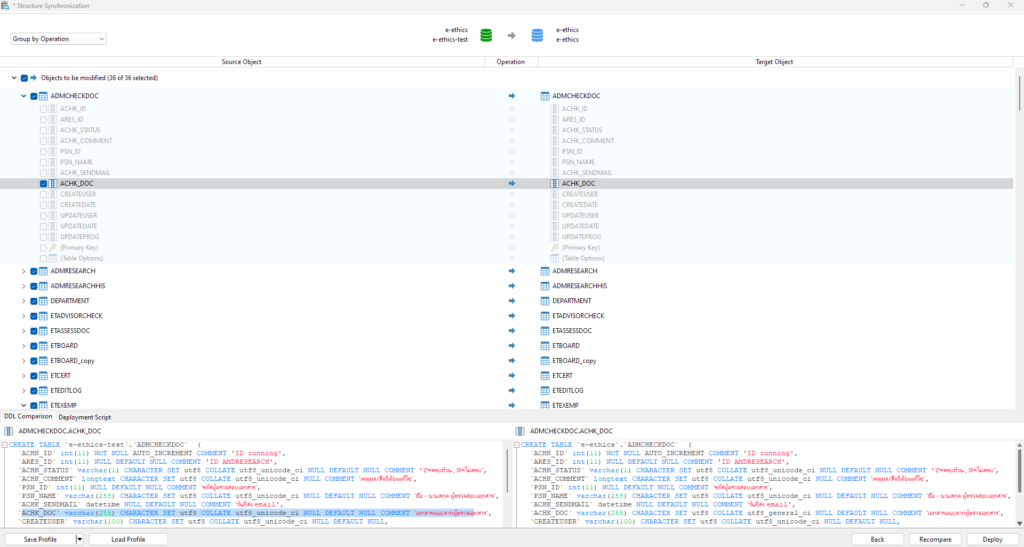Click the blue target database icon

tap(537, 35)
